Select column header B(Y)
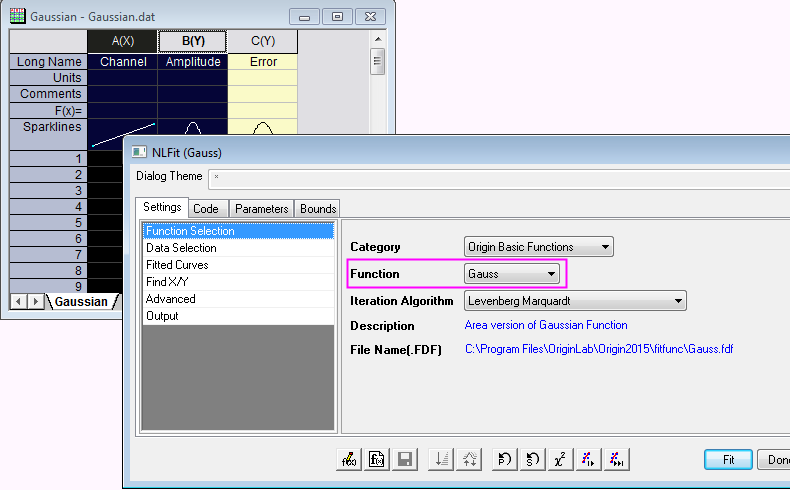The image size is (790, 490). 193,41
